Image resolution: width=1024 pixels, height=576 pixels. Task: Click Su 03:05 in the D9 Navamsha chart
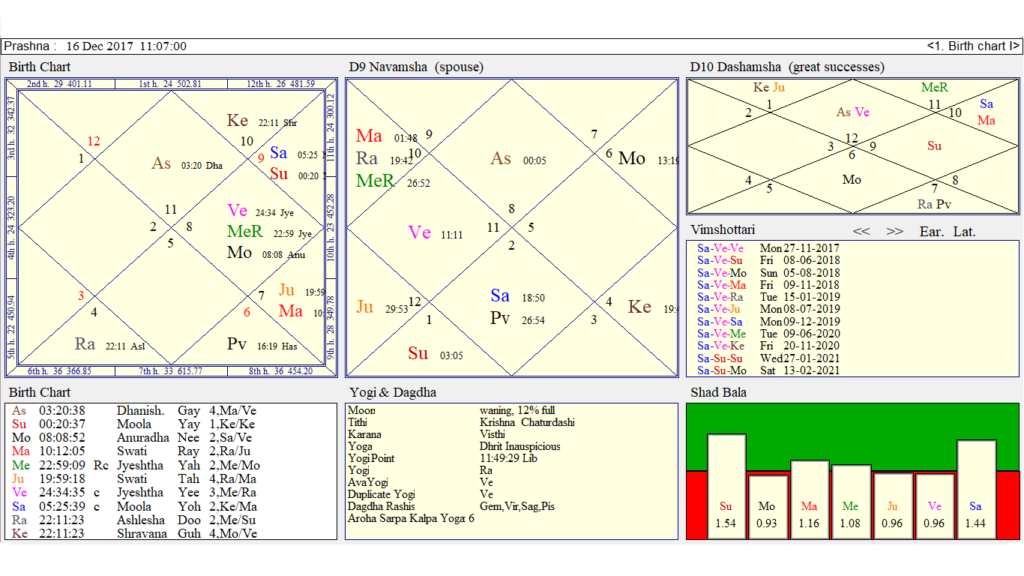tap(435, 354)
